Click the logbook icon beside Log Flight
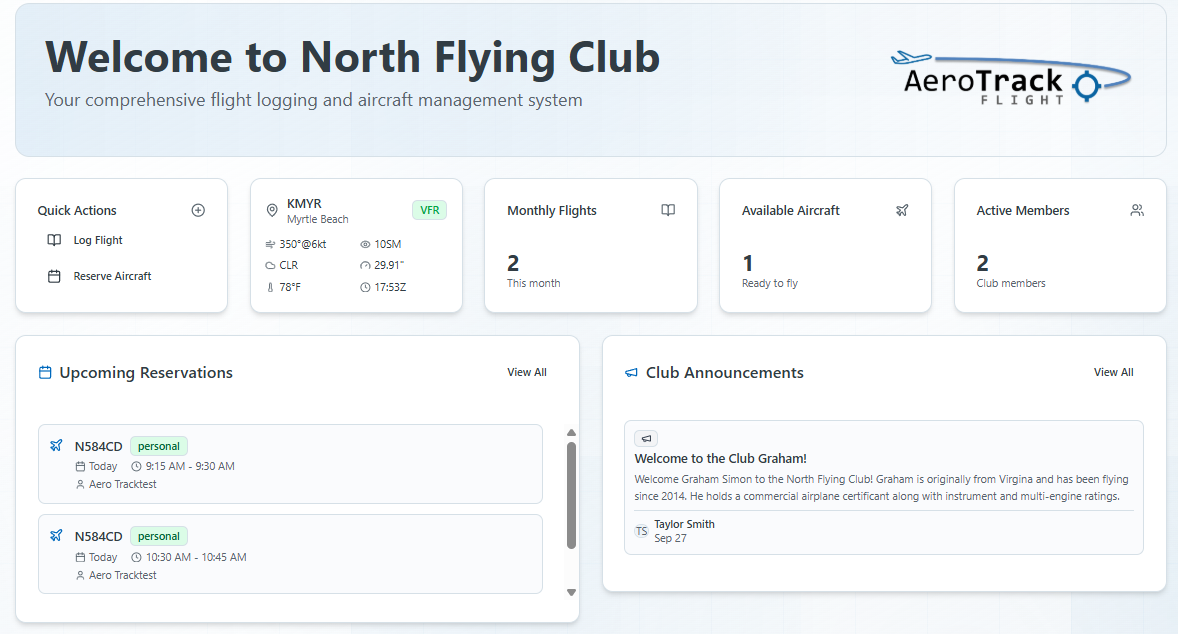 pyautogui.click(x=57, y=240)
